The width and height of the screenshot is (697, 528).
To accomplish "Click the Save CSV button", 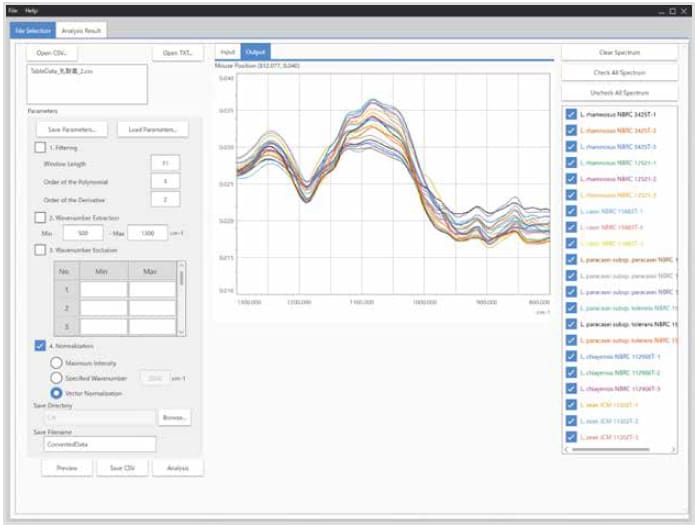I will [x=122, y=468].
